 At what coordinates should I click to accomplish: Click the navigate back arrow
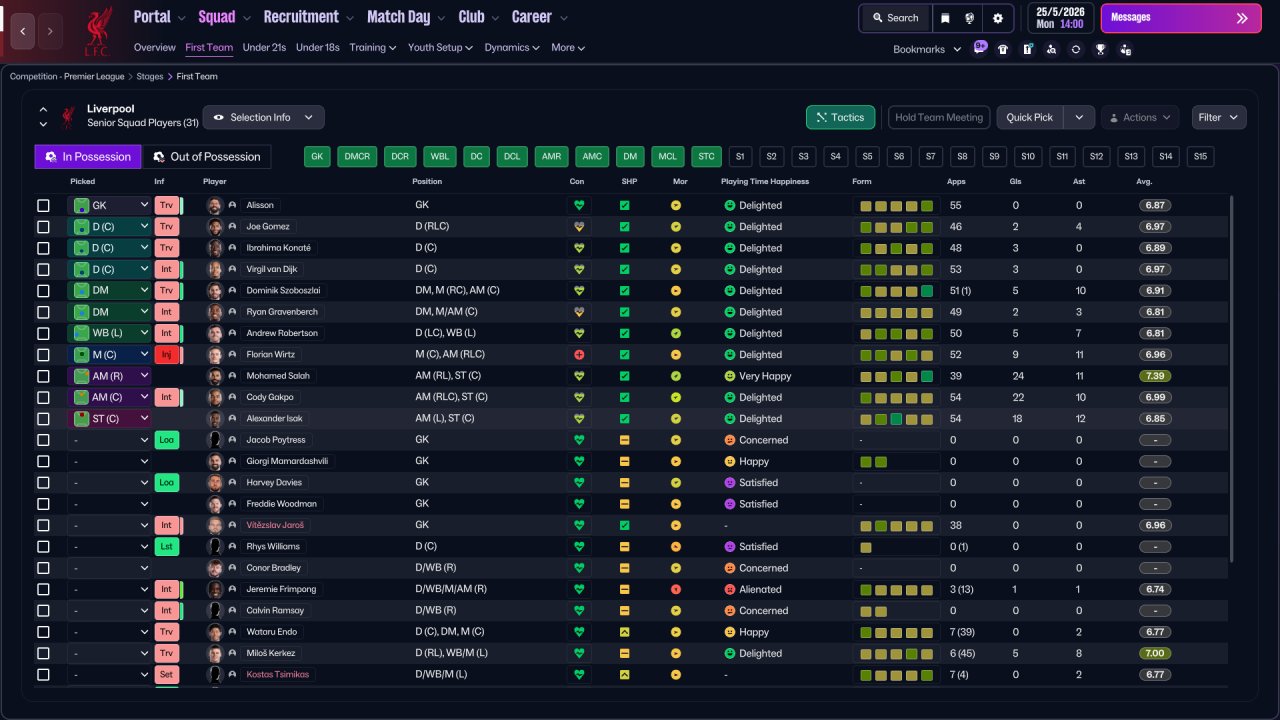24,31
